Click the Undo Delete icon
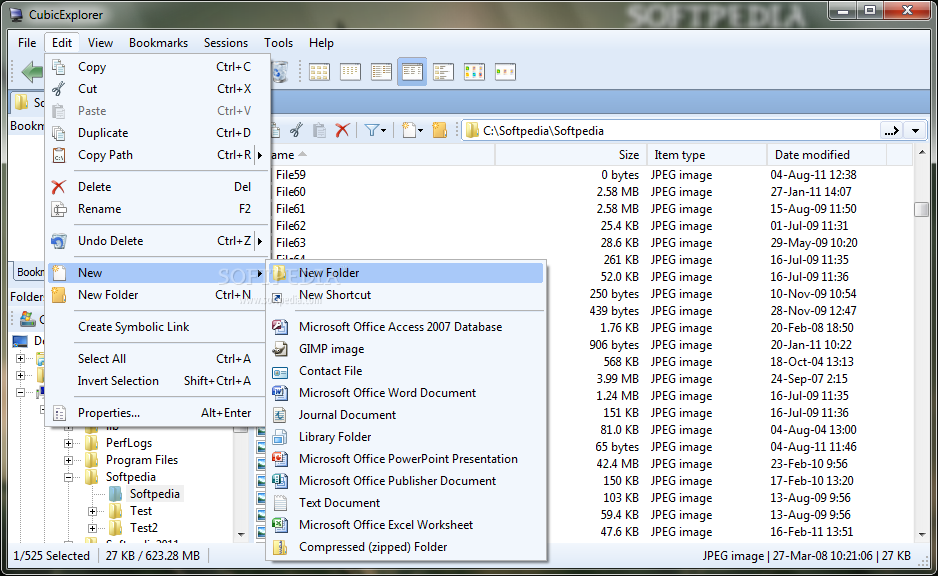The width and height of the screenshot is (938, 576). point(59,241)
